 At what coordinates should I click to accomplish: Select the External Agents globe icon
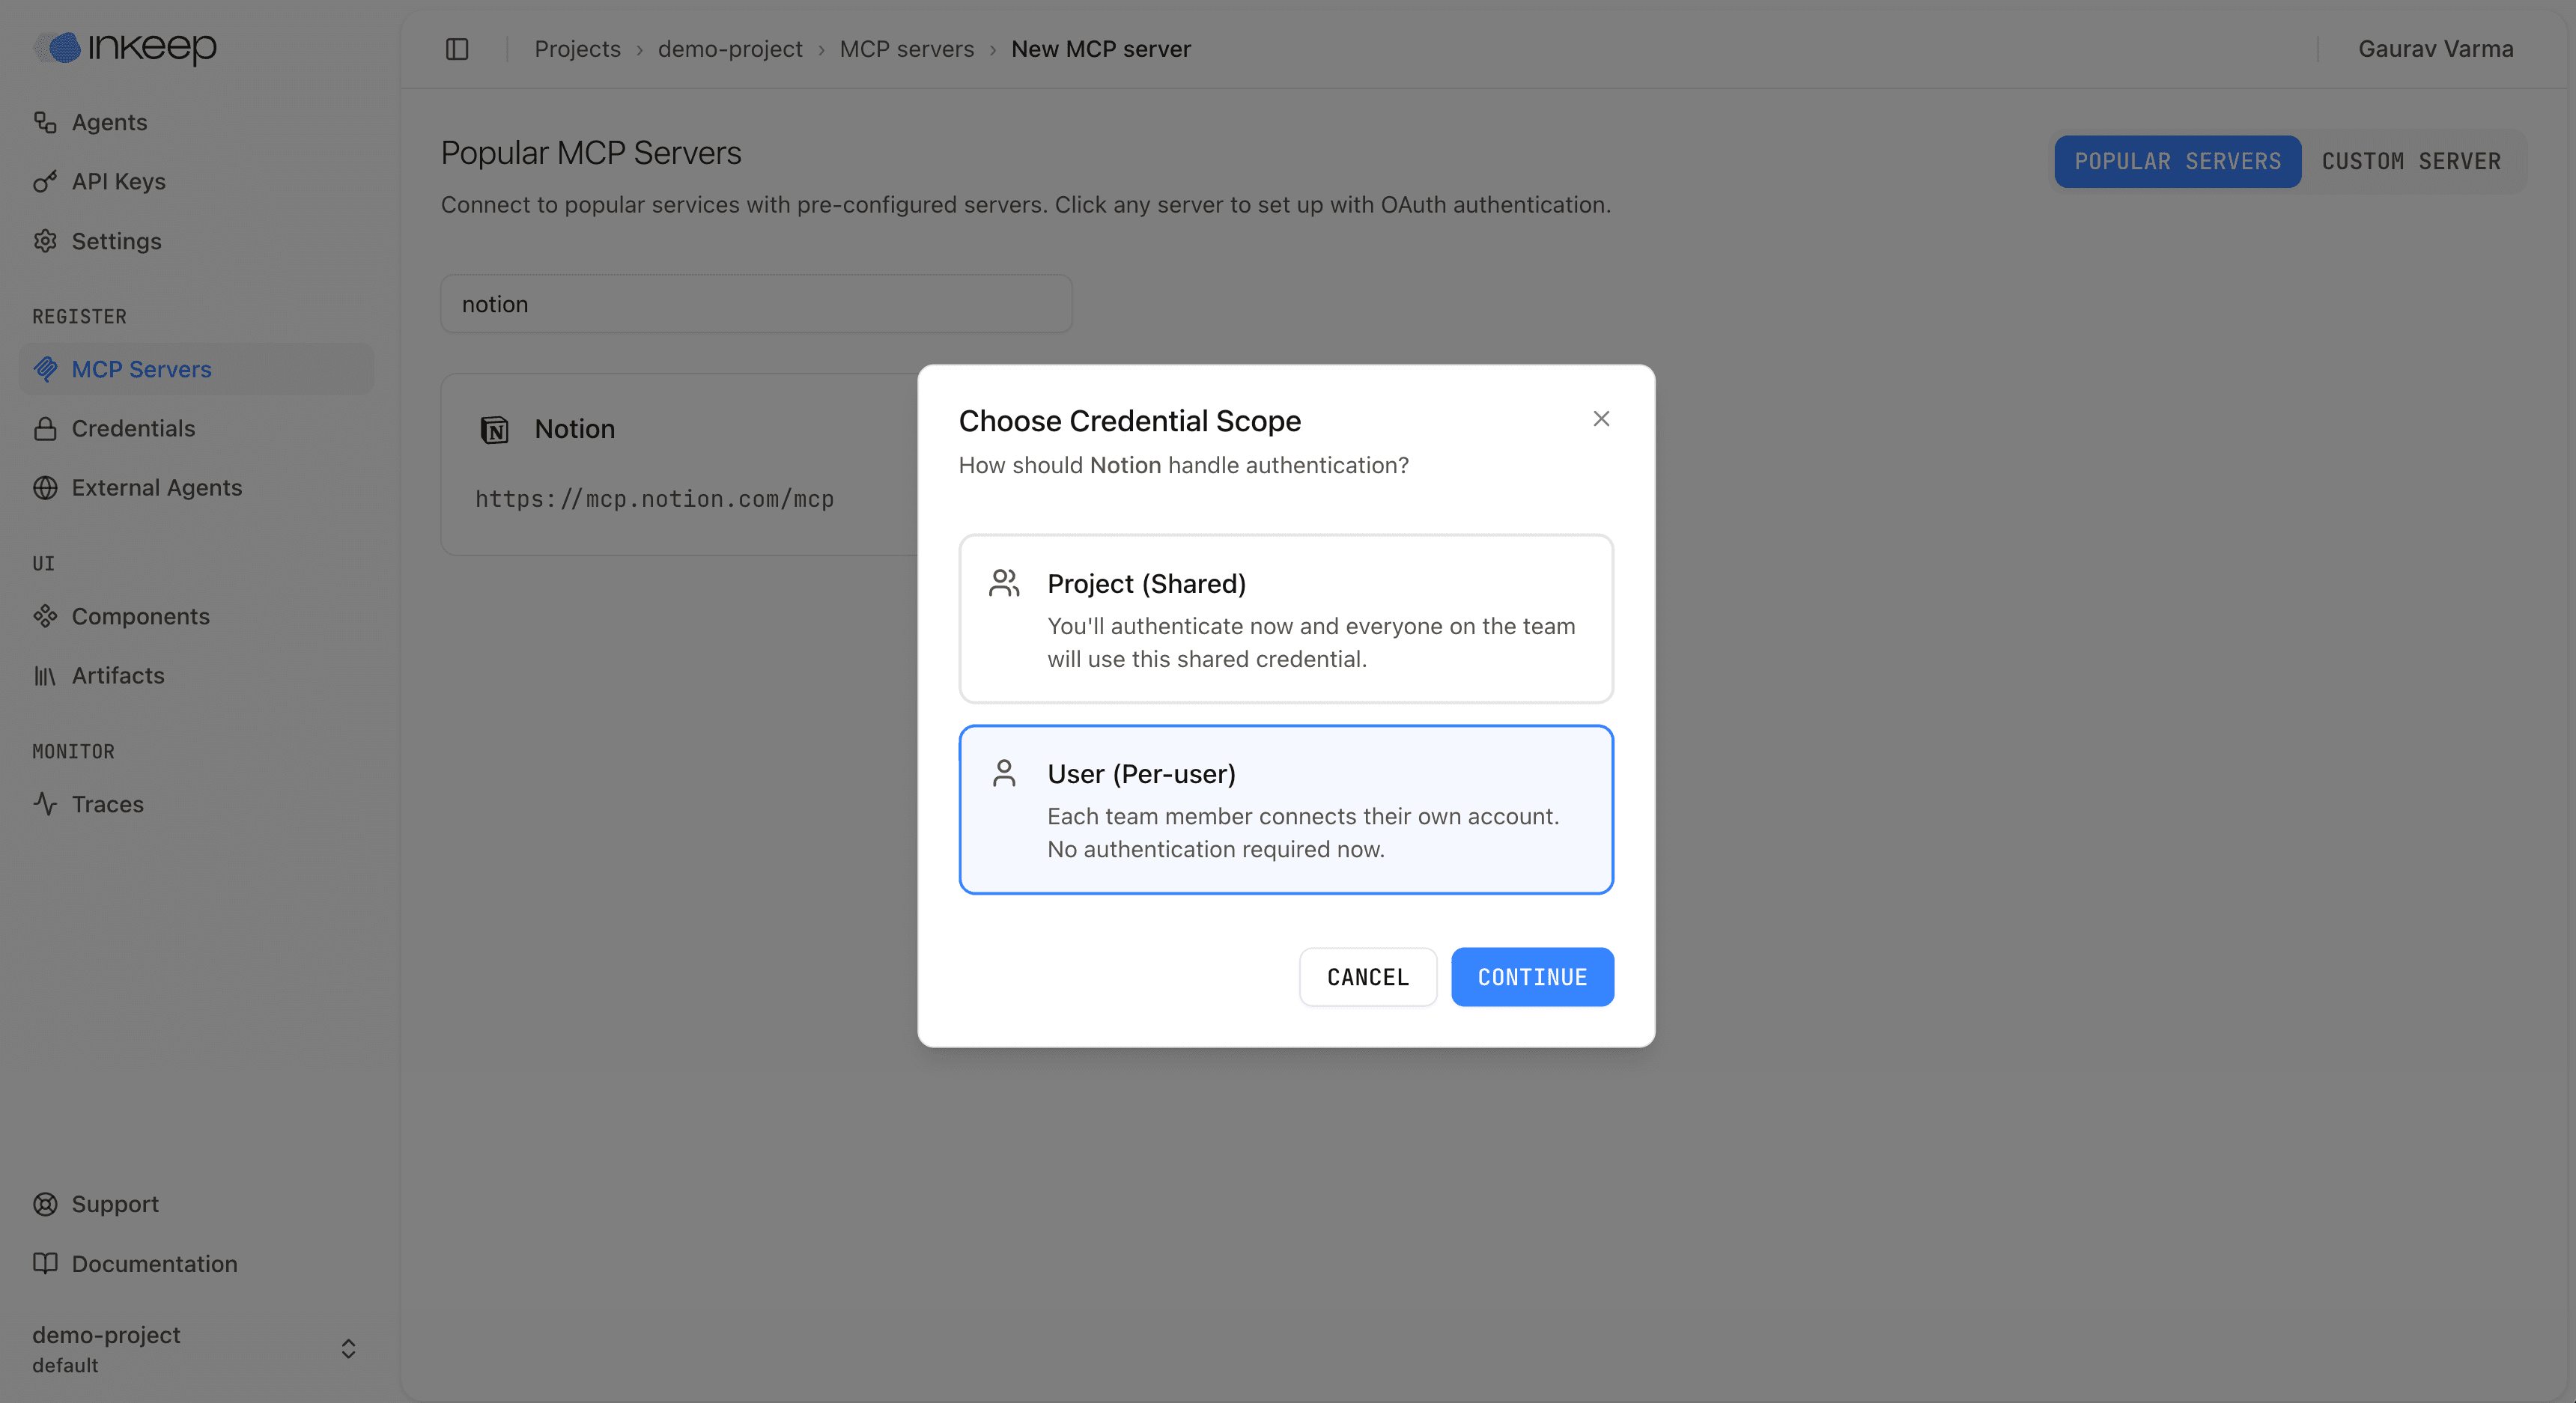point(45,487)
